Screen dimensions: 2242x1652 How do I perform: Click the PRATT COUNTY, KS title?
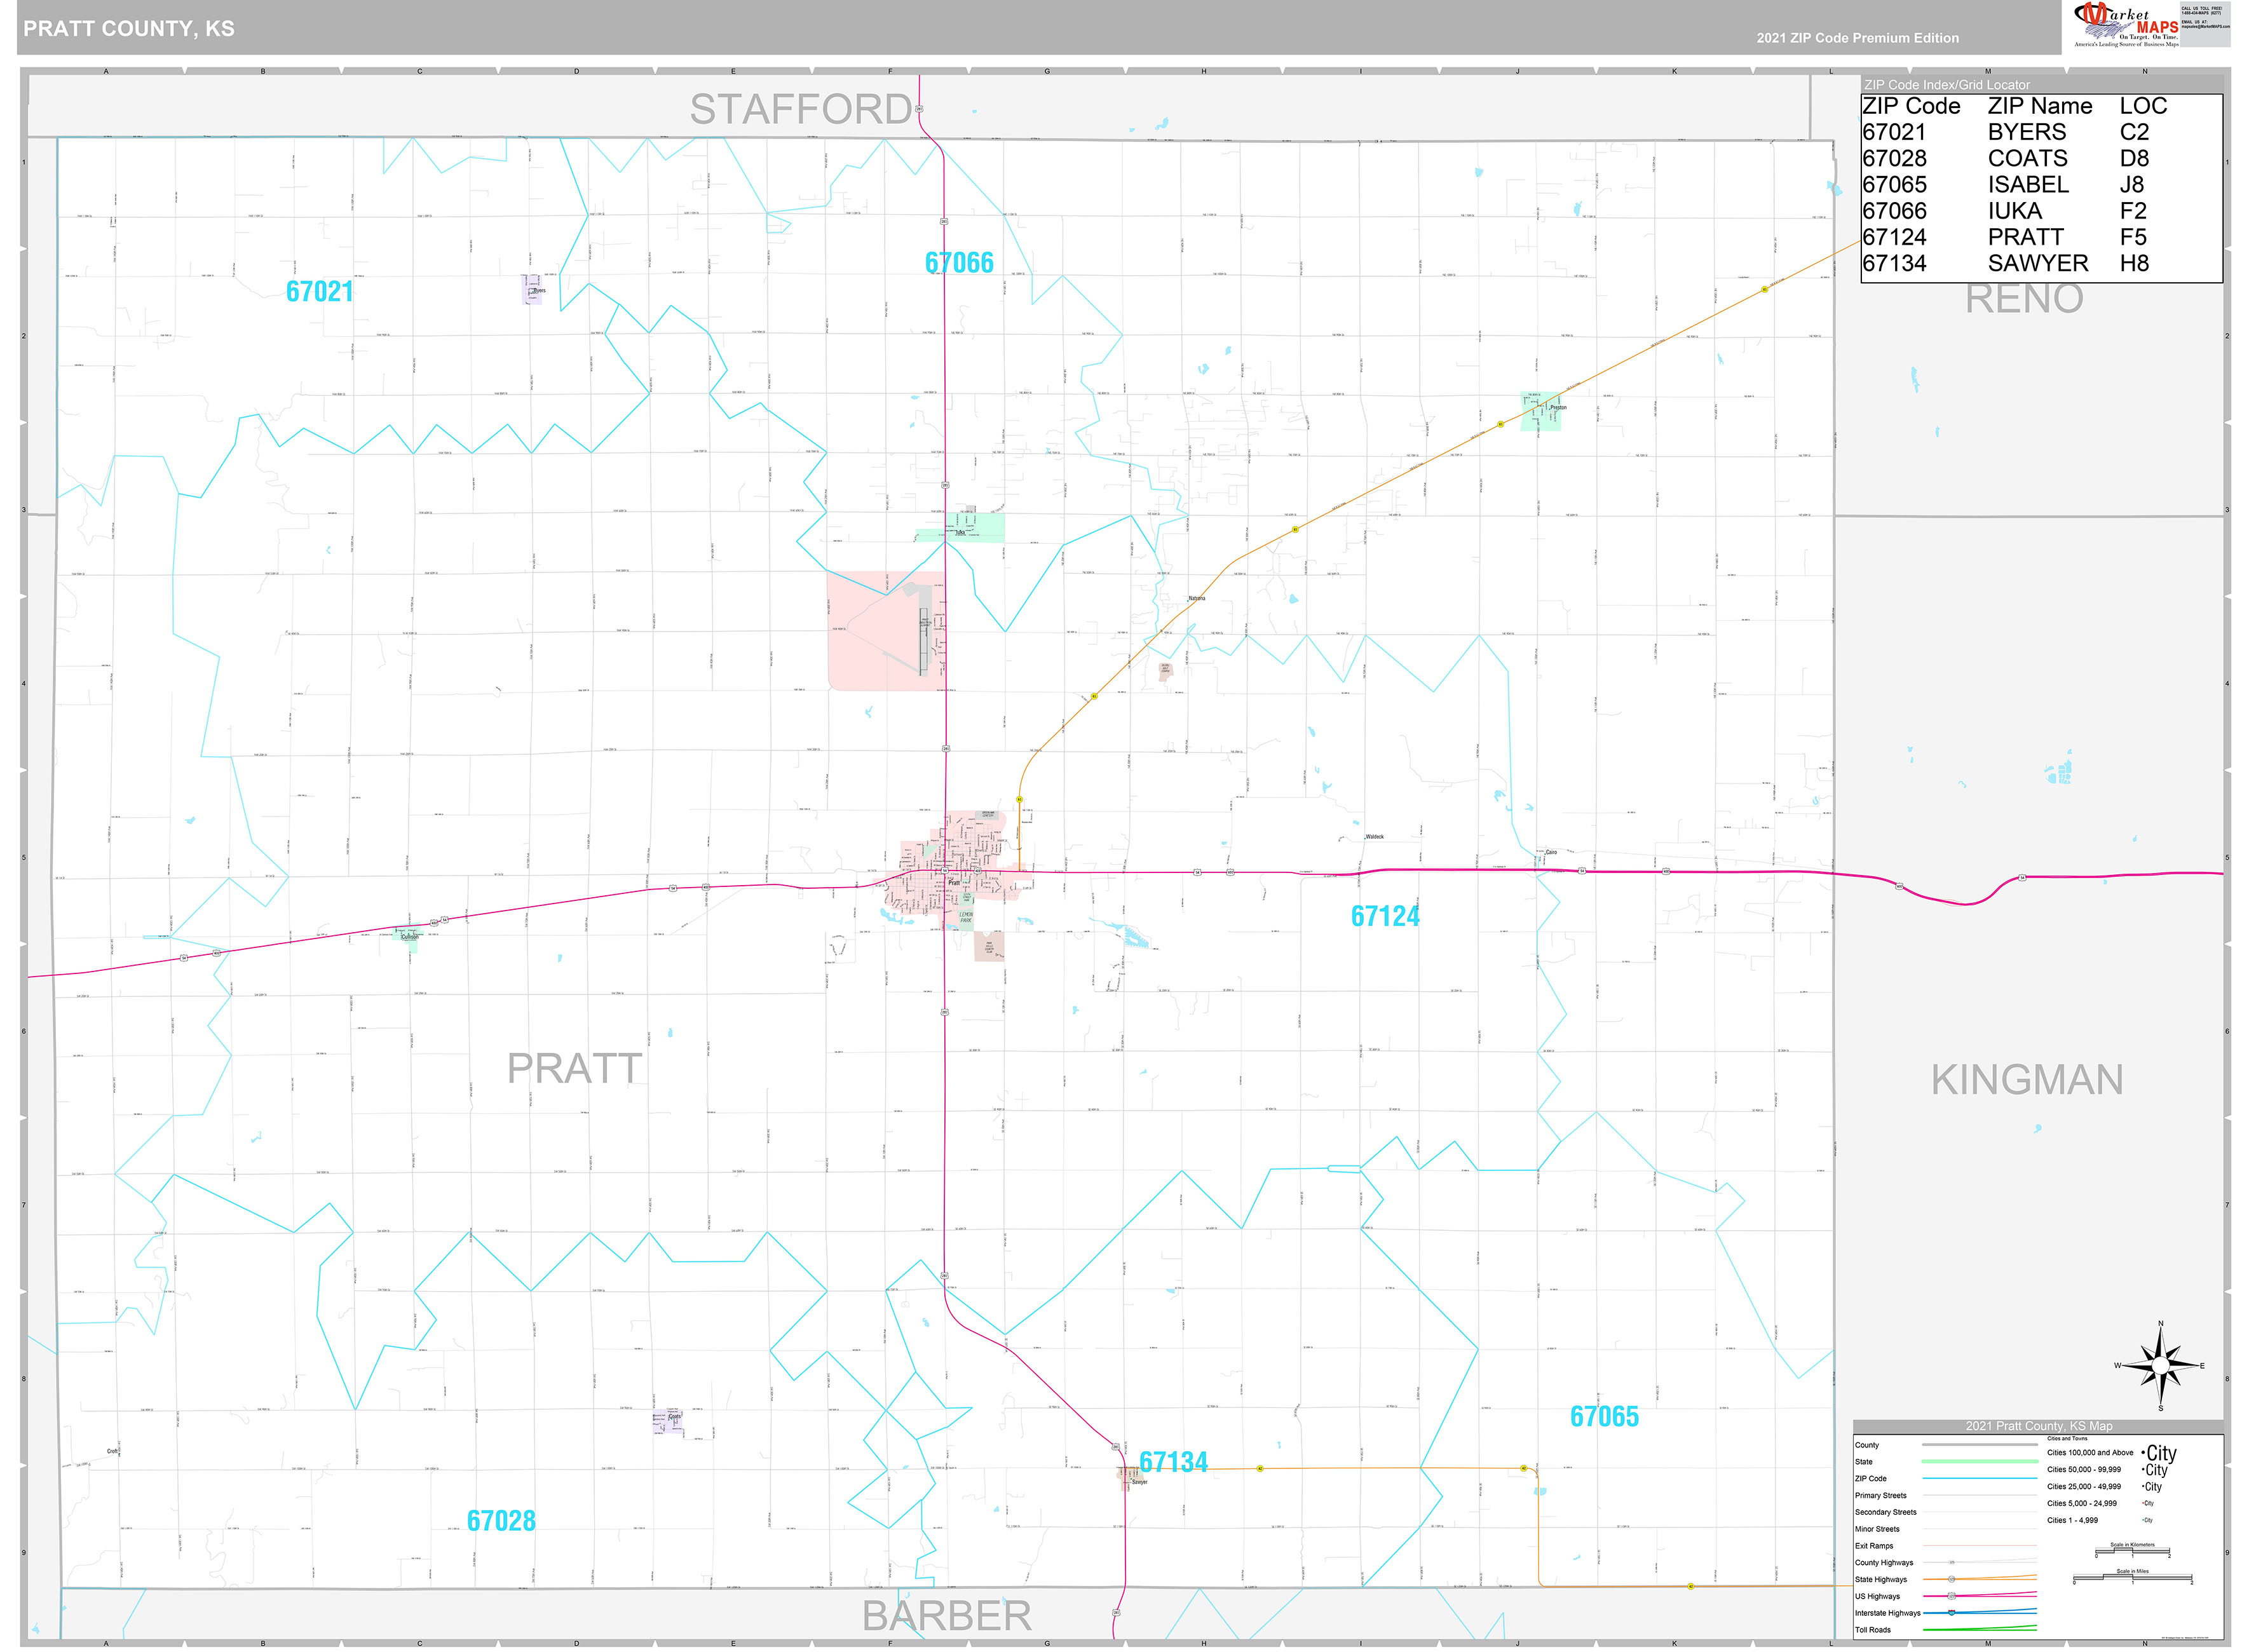pyautogui.click(x=129, y=29)
